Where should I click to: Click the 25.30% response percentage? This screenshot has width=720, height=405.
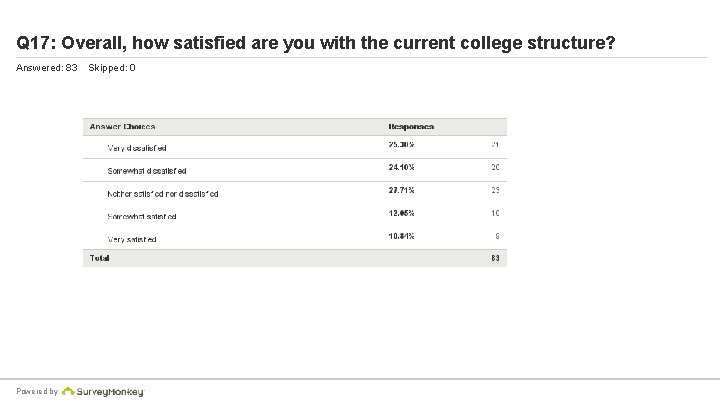click(402, 145)
